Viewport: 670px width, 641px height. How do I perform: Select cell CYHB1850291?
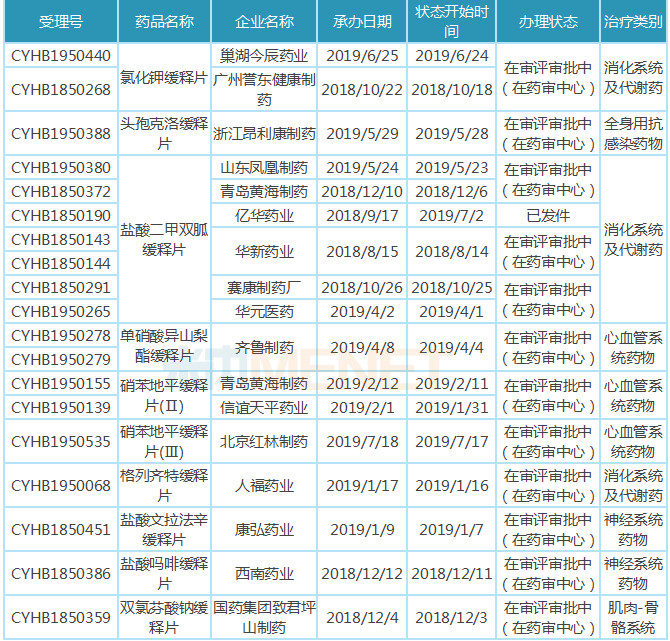coord(61,288)
